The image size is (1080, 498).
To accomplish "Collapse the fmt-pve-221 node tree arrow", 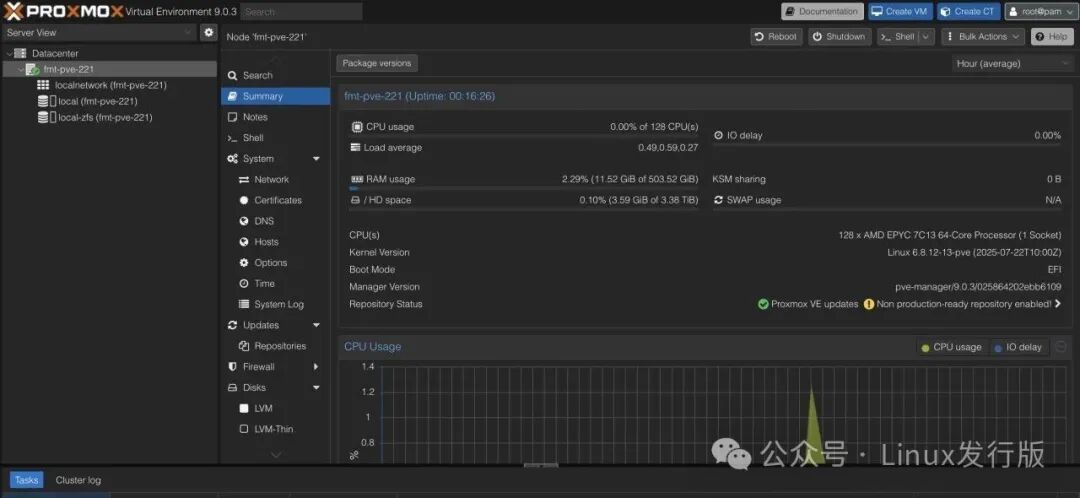I will pos(21,70).
